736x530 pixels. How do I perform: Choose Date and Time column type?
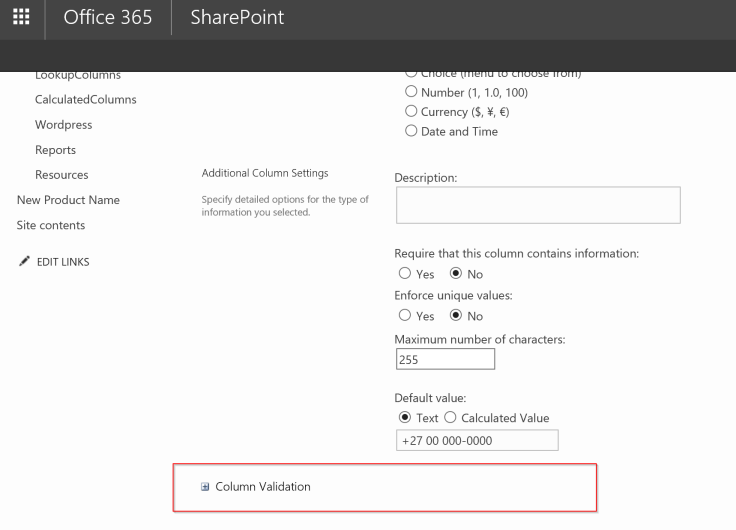[x=411, y=131]
